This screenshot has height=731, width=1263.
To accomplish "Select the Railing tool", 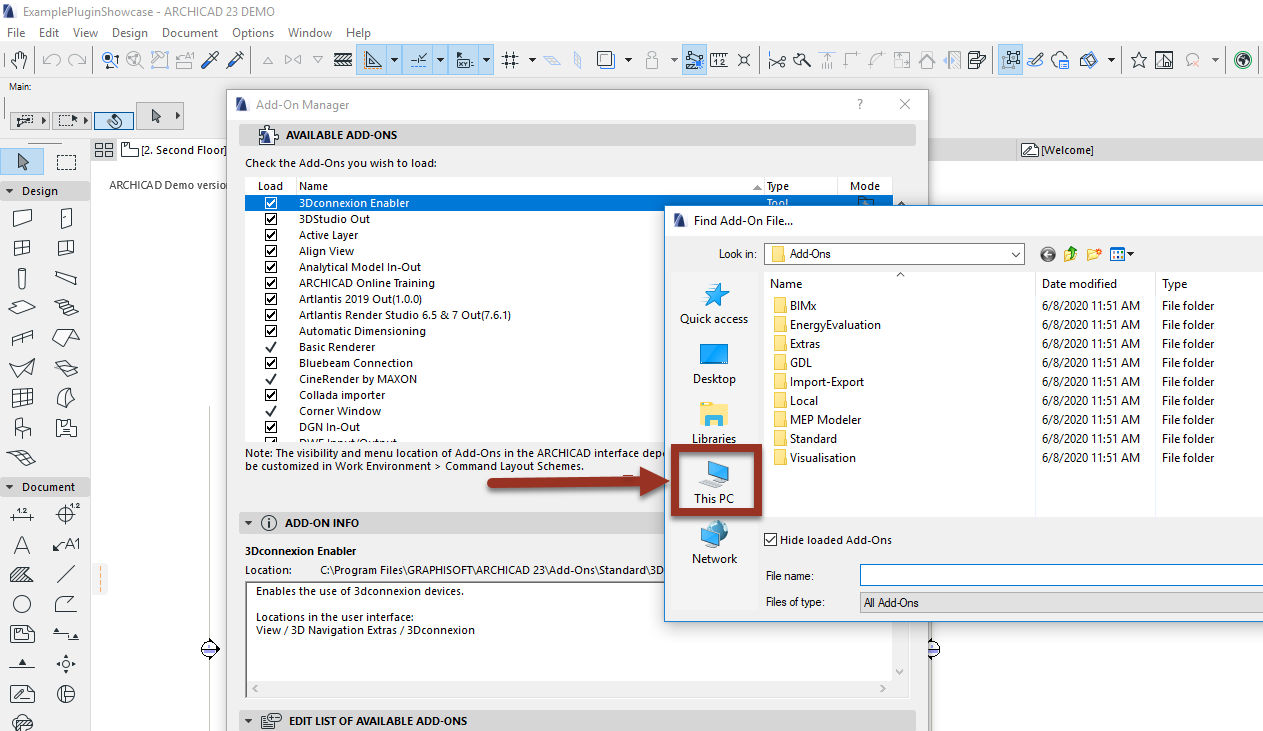I will point(22,338).
